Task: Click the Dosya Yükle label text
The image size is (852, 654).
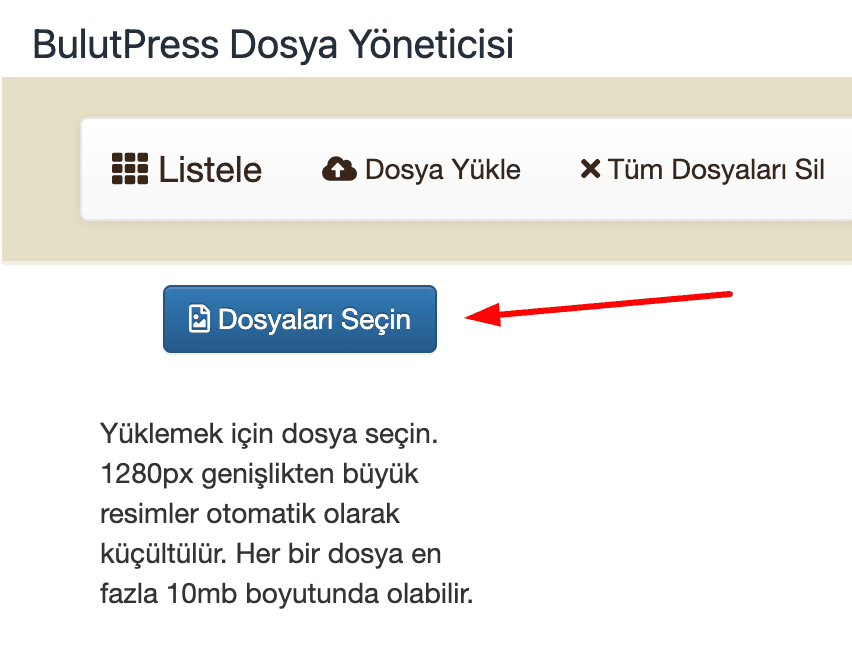Action: [445, 170]
